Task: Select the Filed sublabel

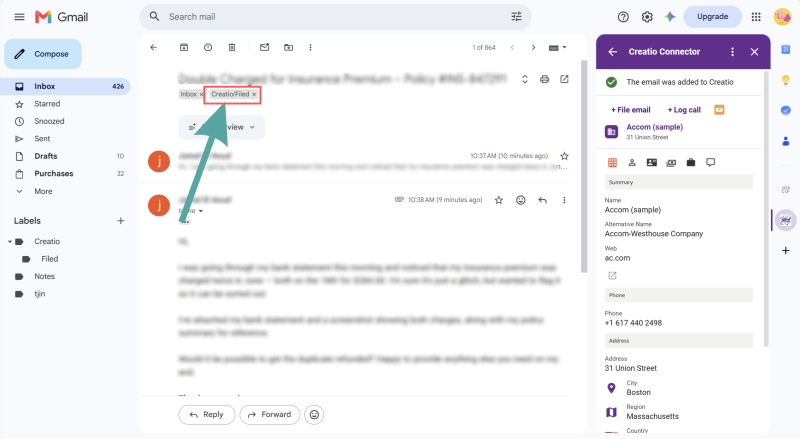Action: click(x=49, y=259)
